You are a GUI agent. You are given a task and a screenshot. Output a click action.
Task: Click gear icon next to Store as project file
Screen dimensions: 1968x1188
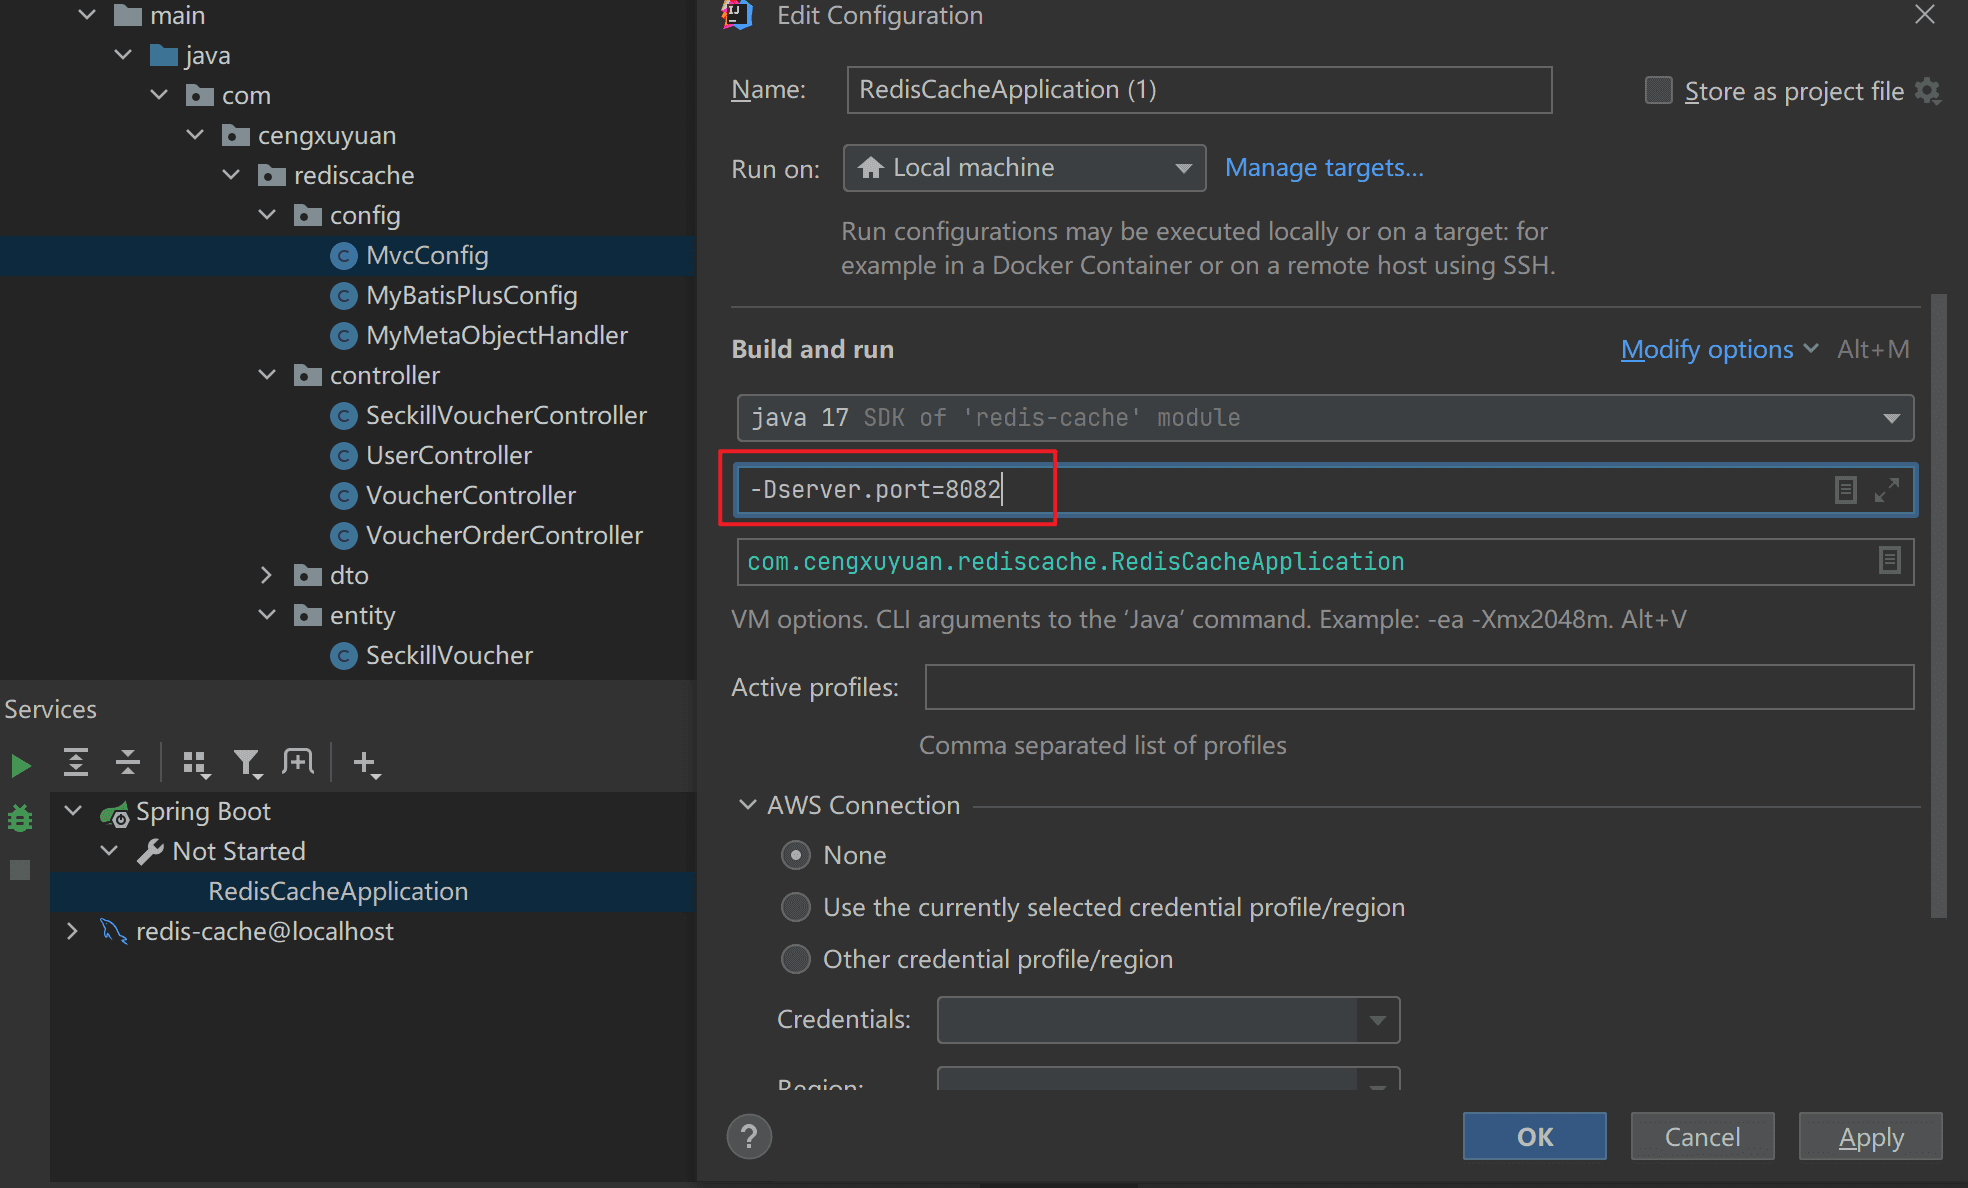point(1928,91)
